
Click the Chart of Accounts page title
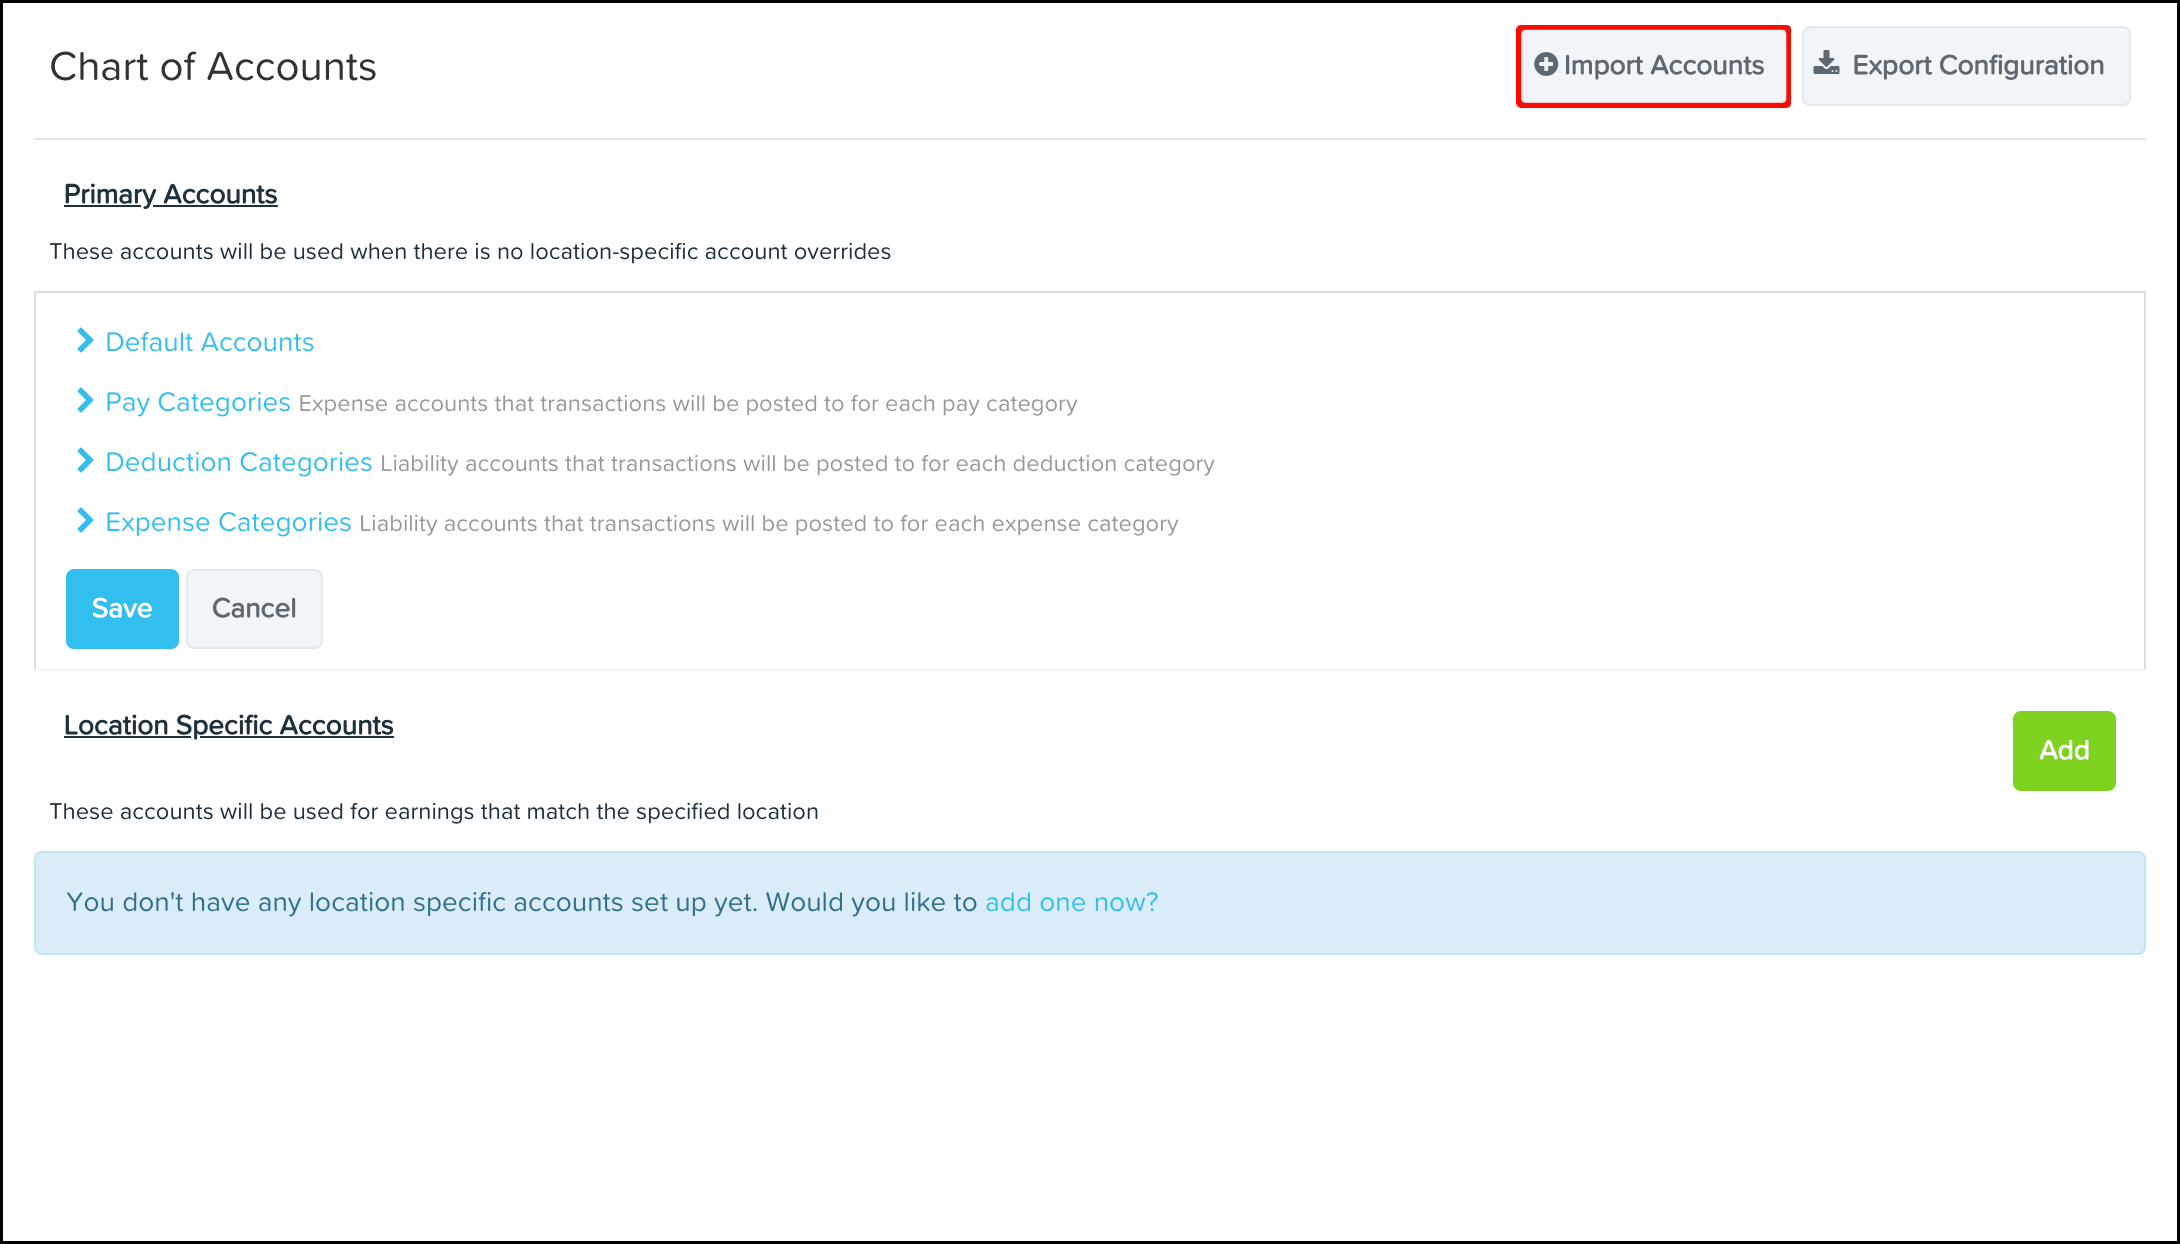coord(213,67)
